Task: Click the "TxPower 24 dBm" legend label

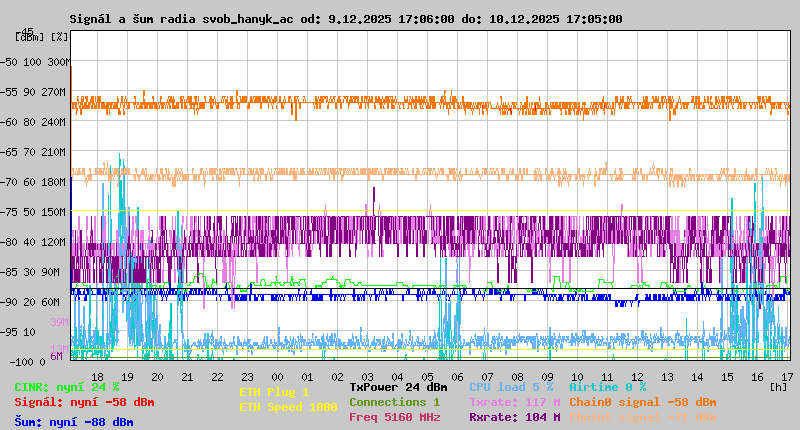Action: (x=398, y=387)
